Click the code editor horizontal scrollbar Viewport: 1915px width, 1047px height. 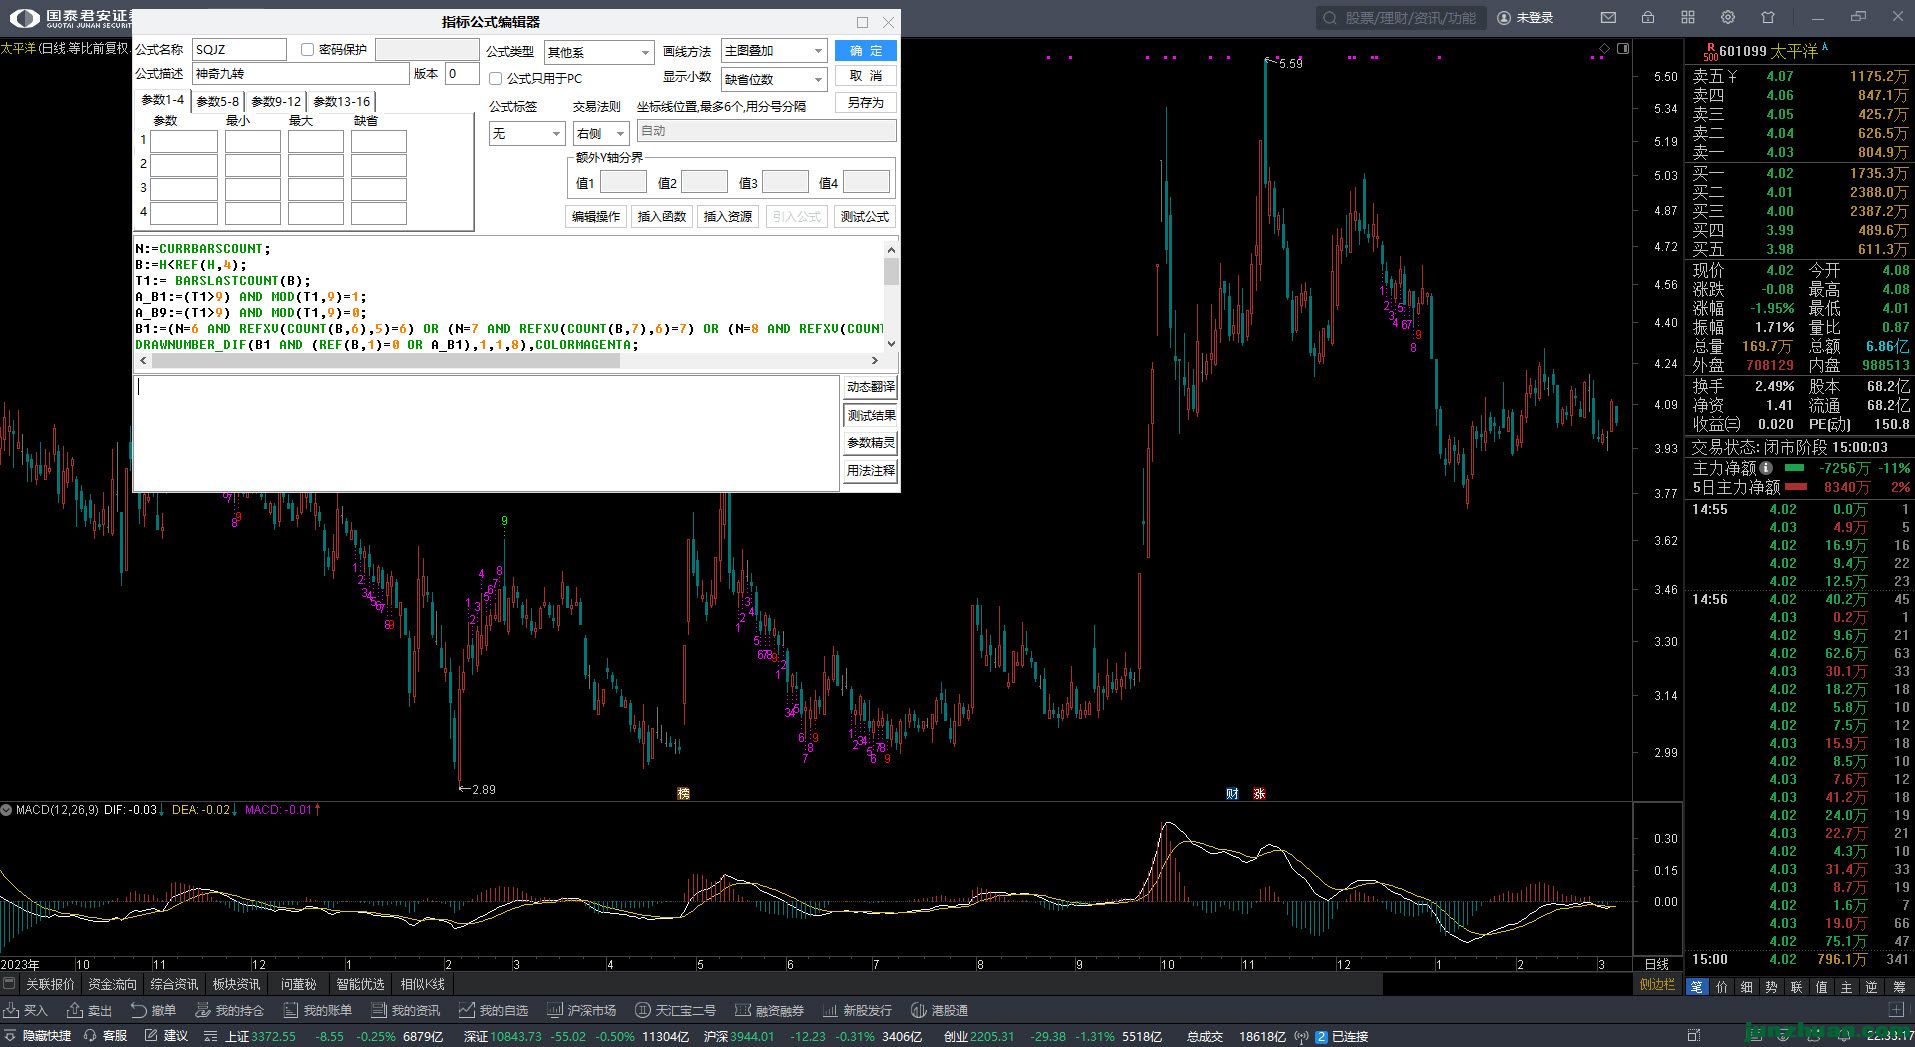pos(386,361)
